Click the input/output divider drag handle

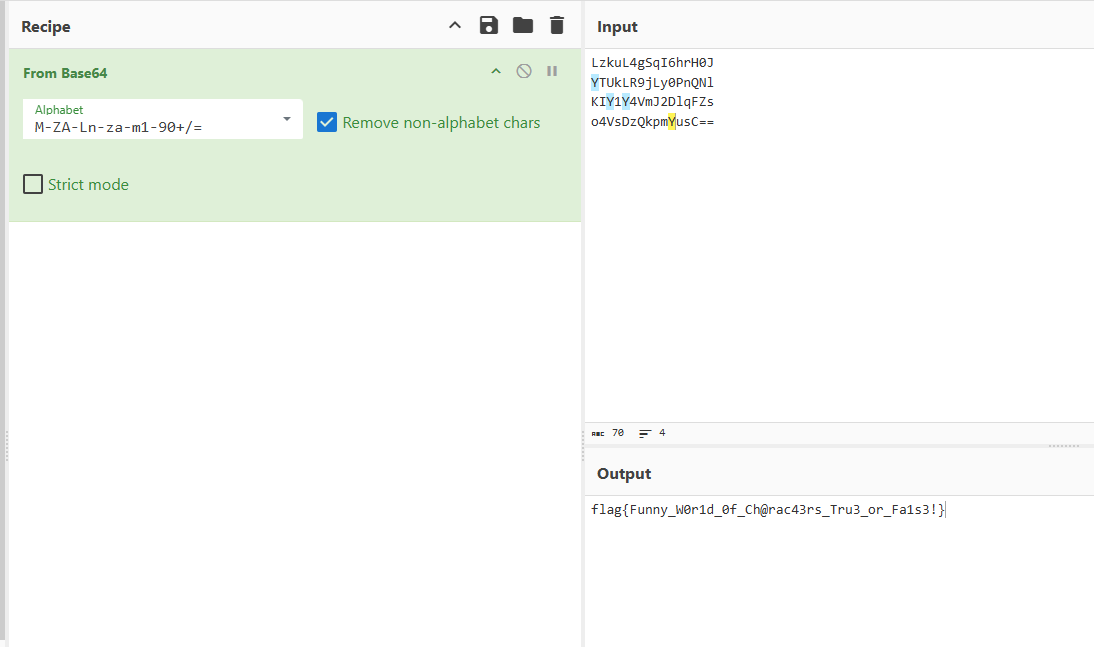[1063, 446]
